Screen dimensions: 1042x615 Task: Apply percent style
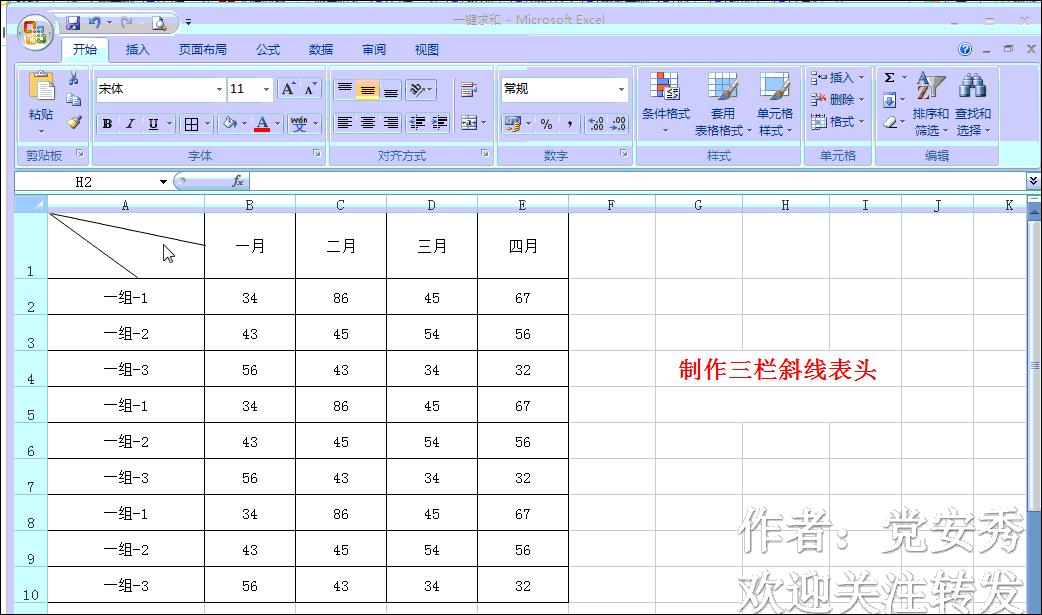tap(546, 124)
